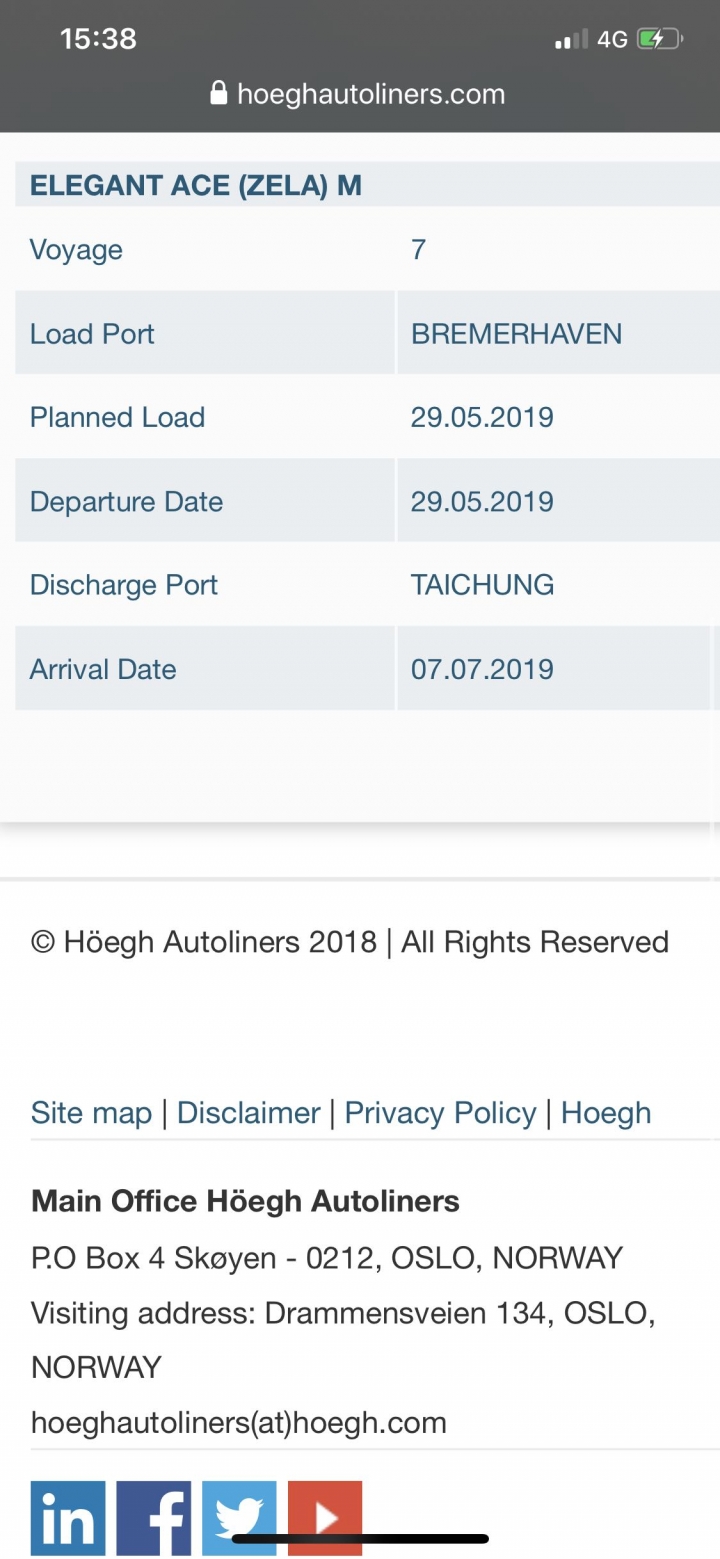Open the Hoegh footer link
The height and width of the screenshot is (1559, 720).
tap(606, 1113)
